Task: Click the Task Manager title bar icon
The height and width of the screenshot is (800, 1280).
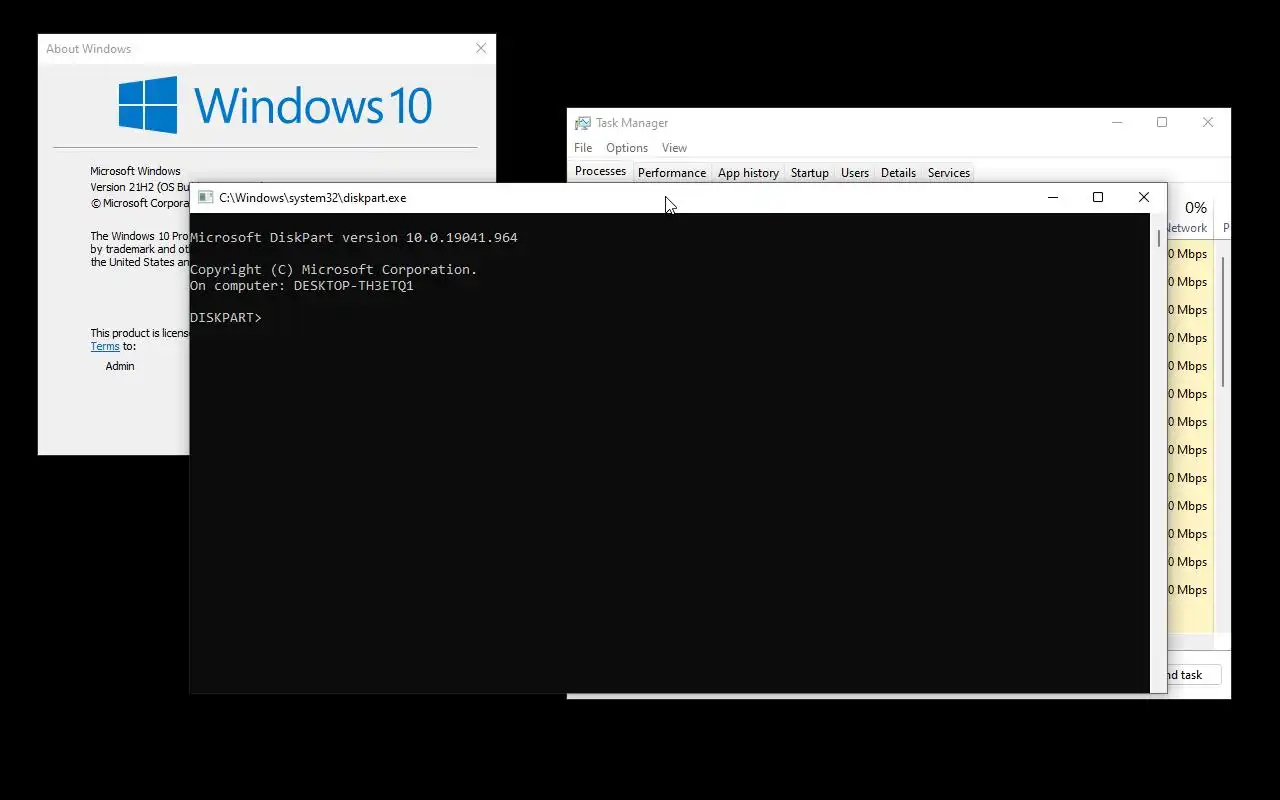Action: 583,123
